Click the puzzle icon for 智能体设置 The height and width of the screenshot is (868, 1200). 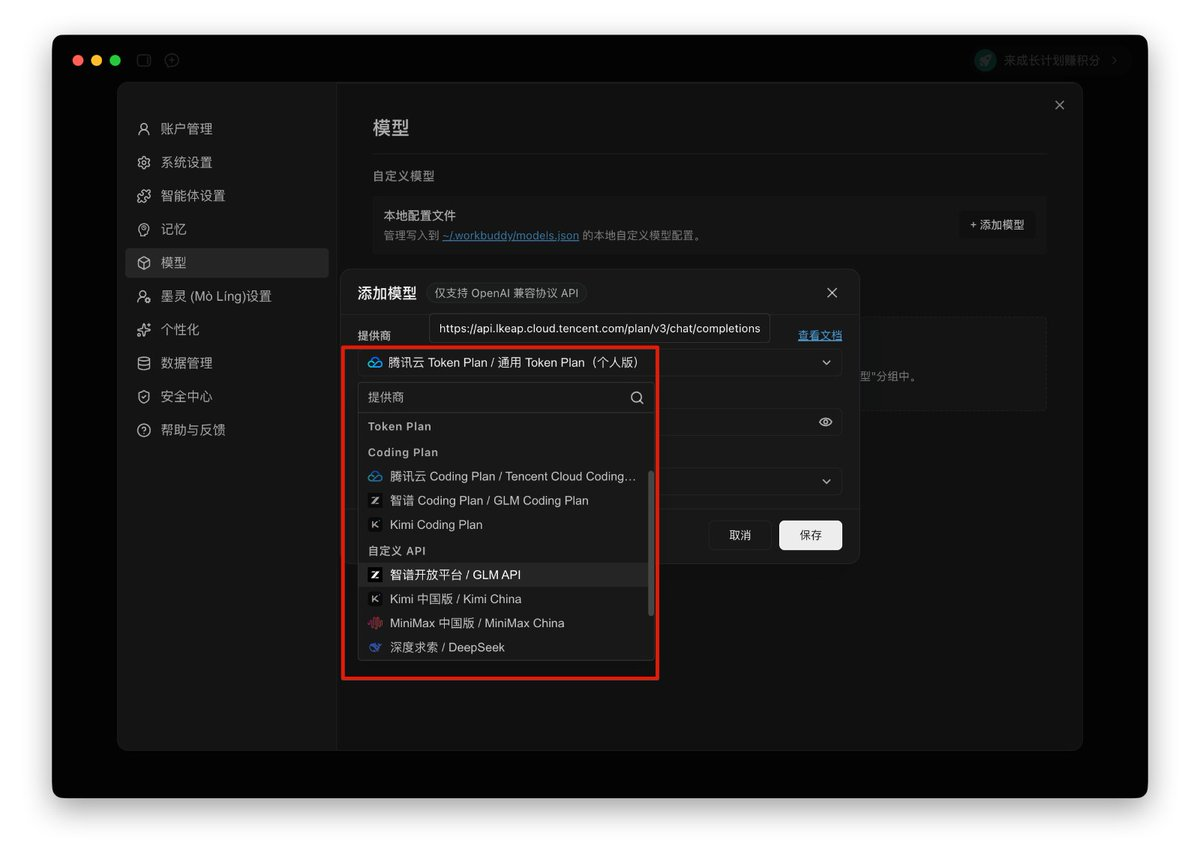[144, 196]
